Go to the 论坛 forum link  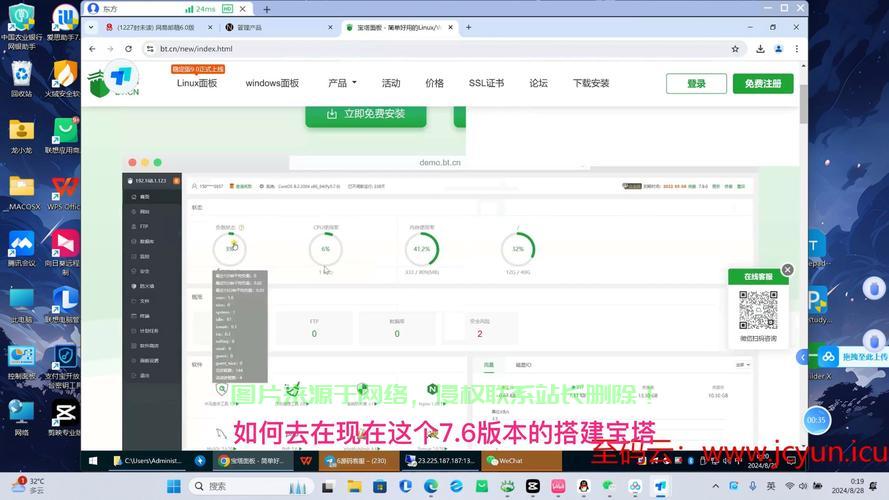click(x=539, y=83)
